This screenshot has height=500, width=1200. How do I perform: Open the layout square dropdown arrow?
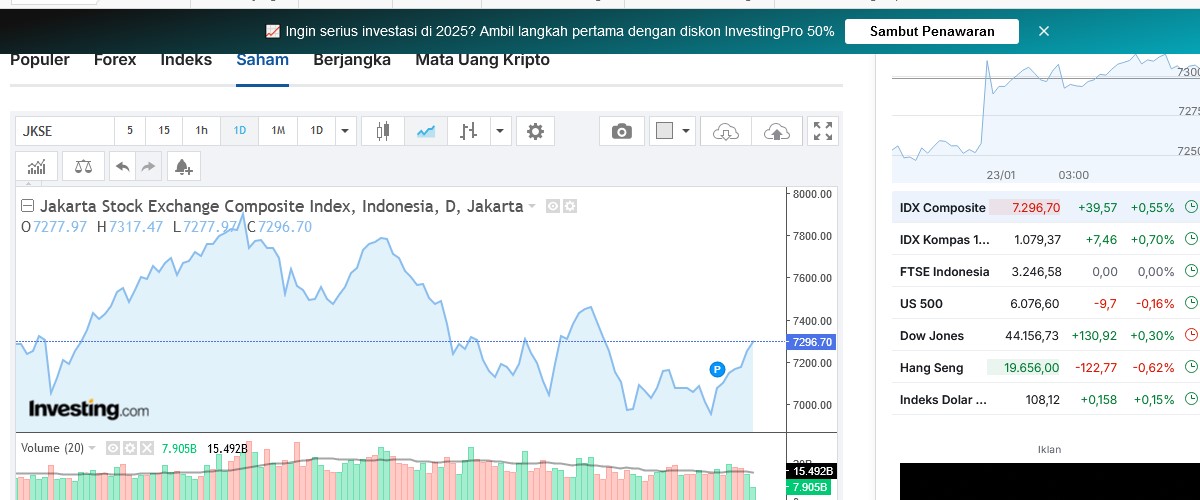[686, 130]
